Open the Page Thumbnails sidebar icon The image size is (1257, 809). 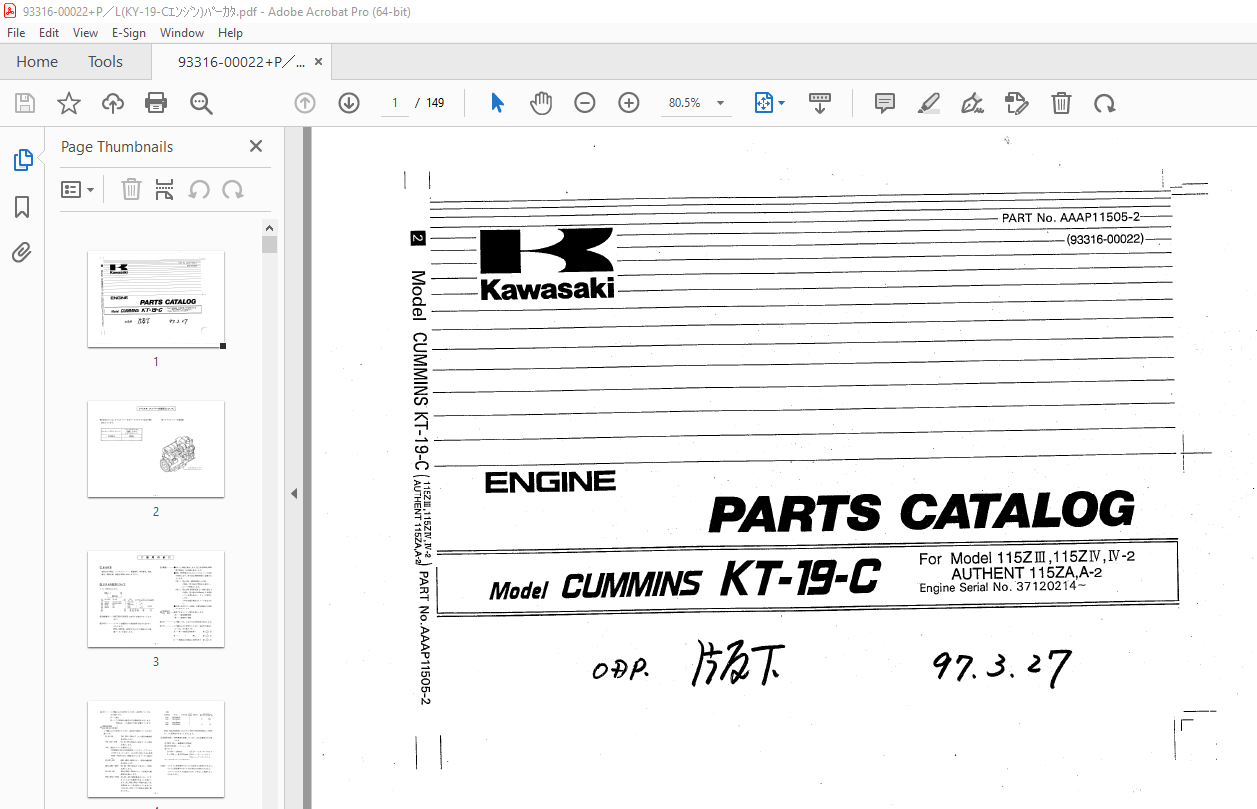tap(22, 160)
